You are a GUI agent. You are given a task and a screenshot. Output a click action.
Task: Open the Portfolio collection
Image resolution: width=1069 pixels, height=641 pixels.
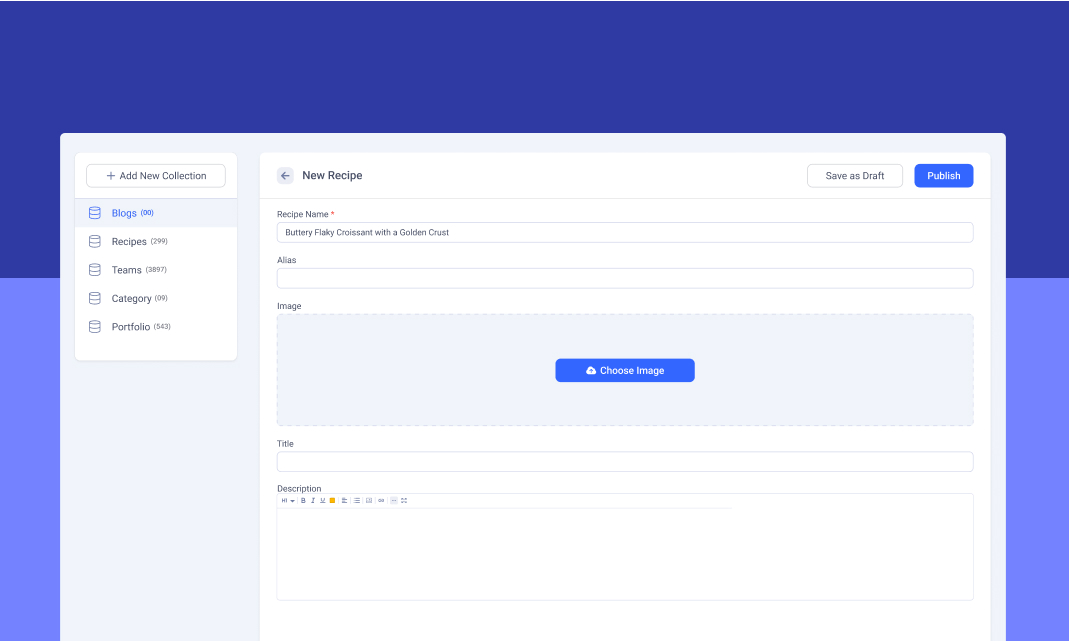131,327
